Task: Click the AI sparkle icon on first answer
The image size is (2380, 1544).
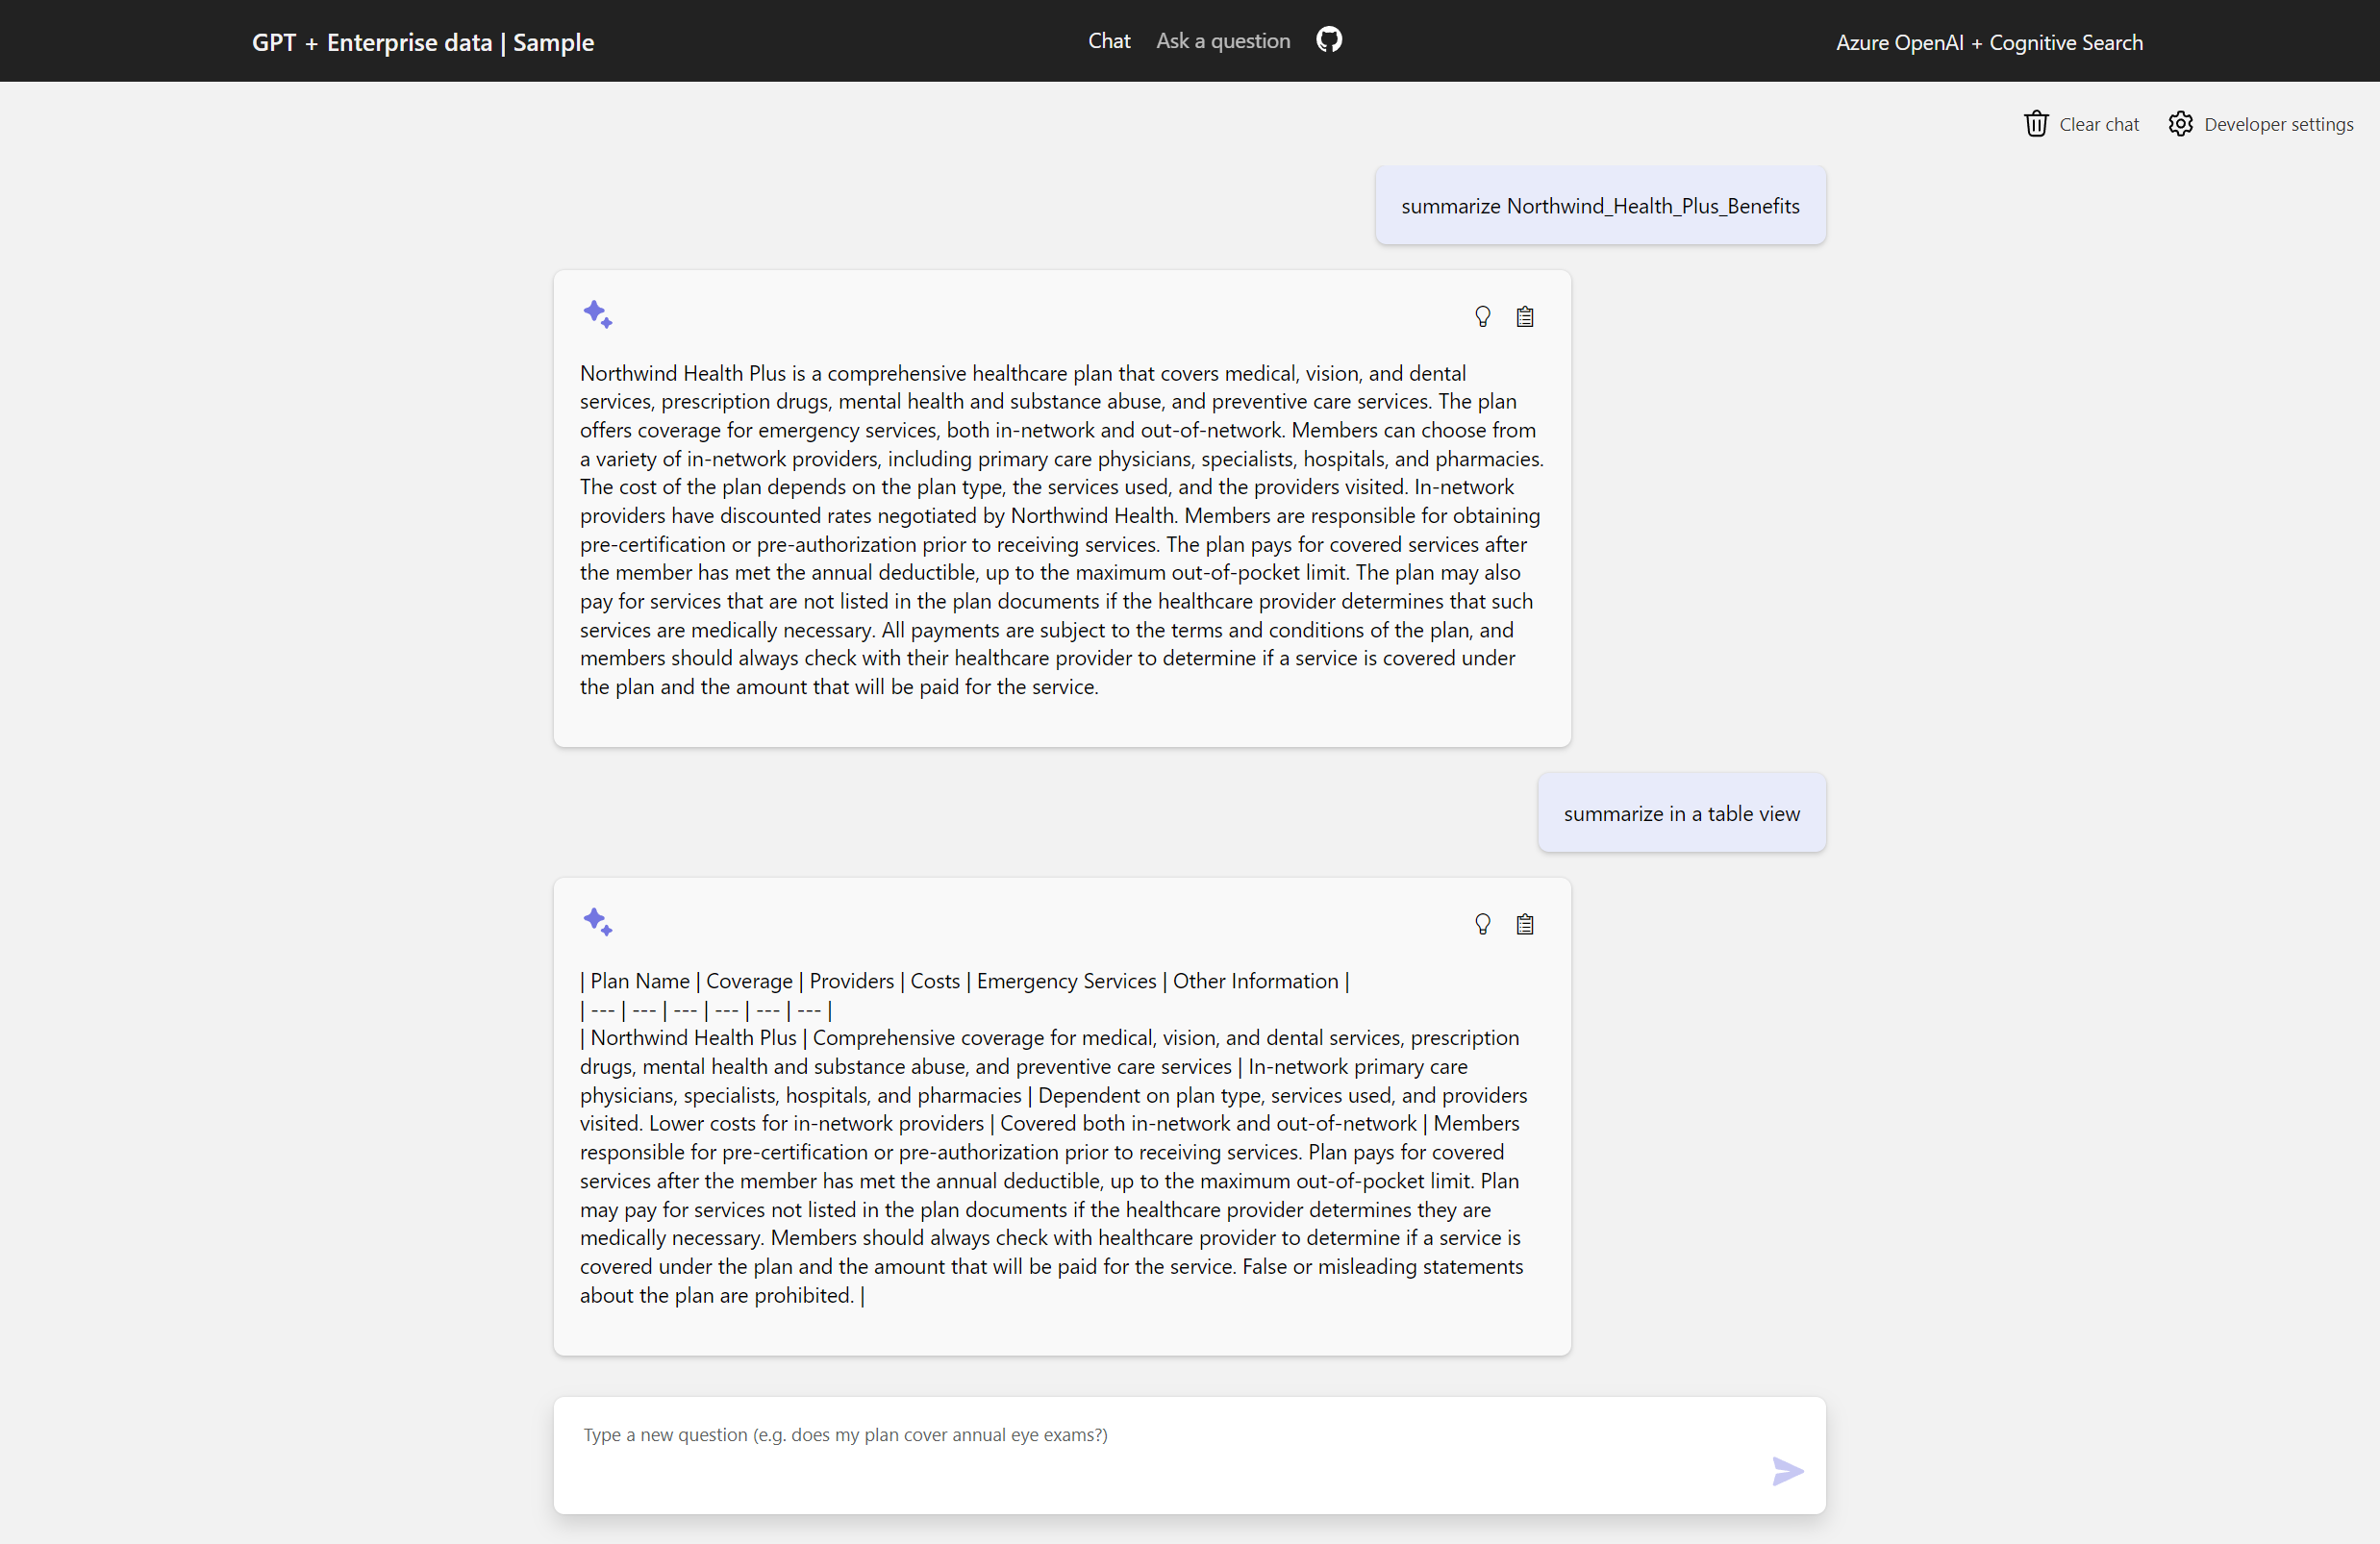Action: tap(598, 313)
